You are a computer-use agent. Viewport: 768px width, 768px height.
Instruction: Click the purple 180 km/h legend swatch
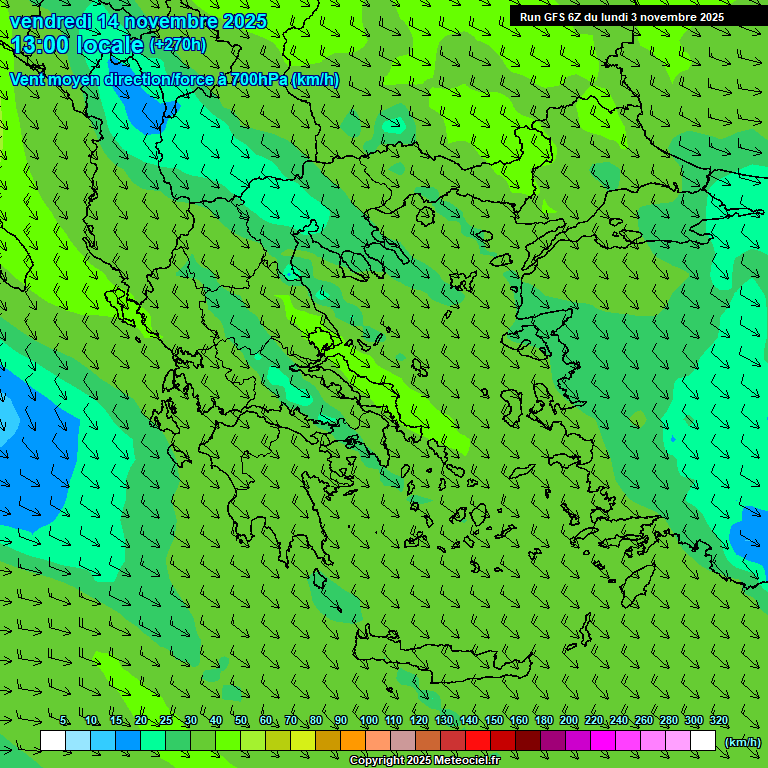[553, 741]
